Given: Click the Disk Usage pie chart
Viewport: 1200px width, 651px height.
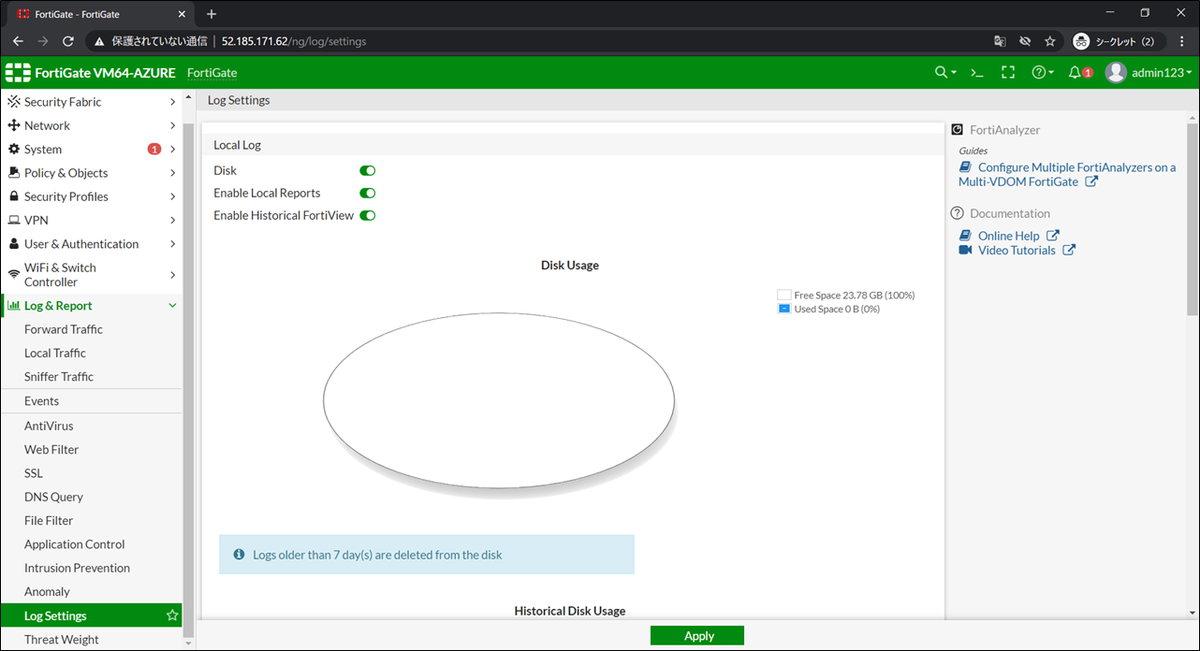Looking at the screenshot, I should click(498, 402).
